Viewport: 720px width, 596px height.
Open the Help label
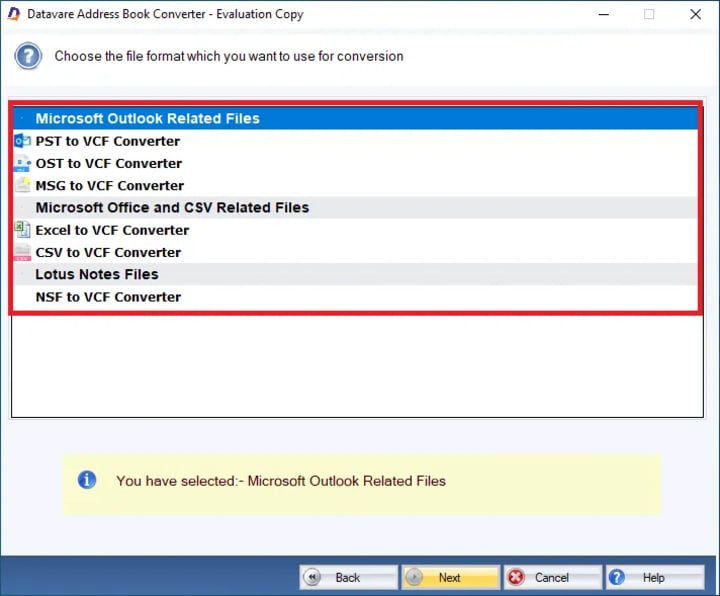click(653, 578)
